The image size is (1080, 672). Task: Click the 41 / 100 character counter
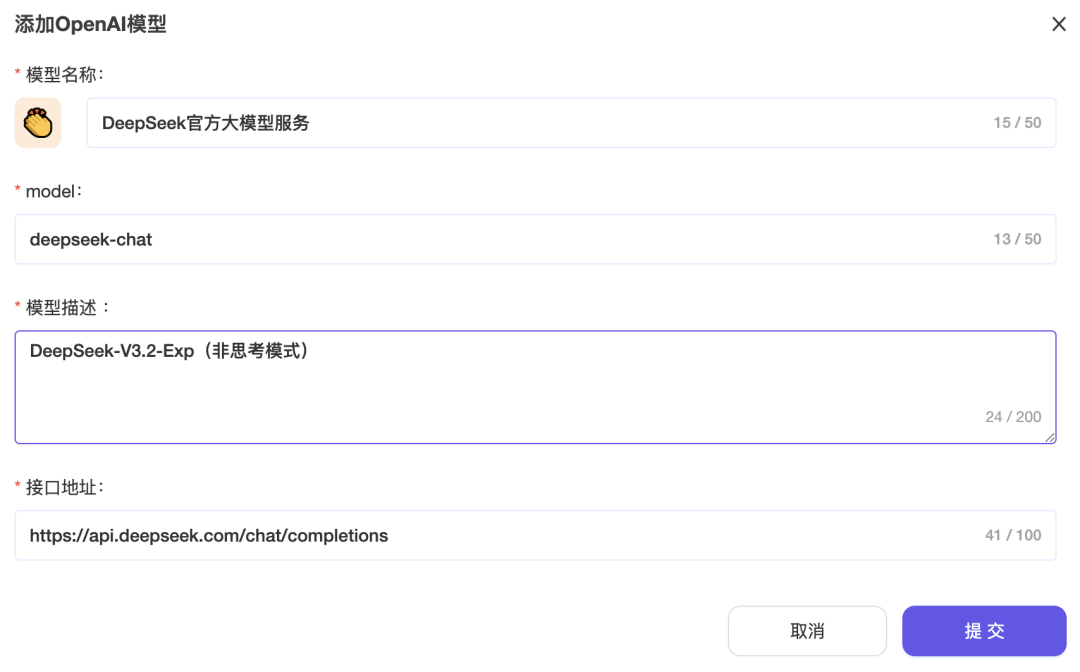tap(1013, 535)
